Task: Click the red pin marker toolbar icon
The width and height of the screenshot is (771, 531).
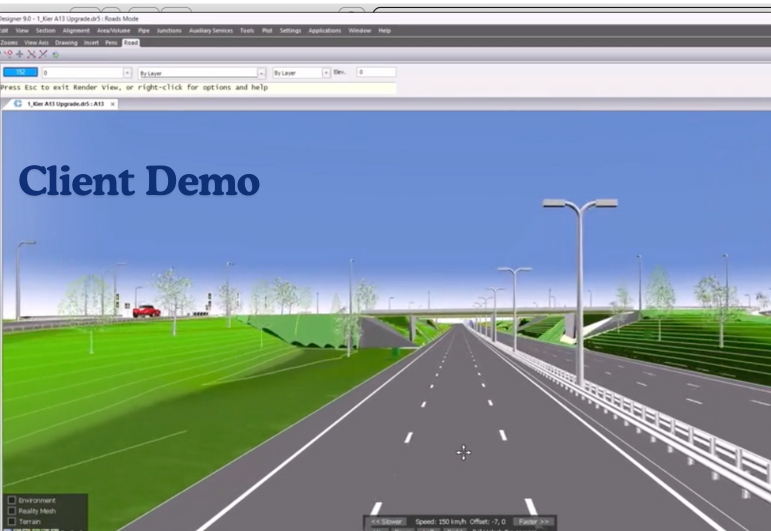Action: 9,54
